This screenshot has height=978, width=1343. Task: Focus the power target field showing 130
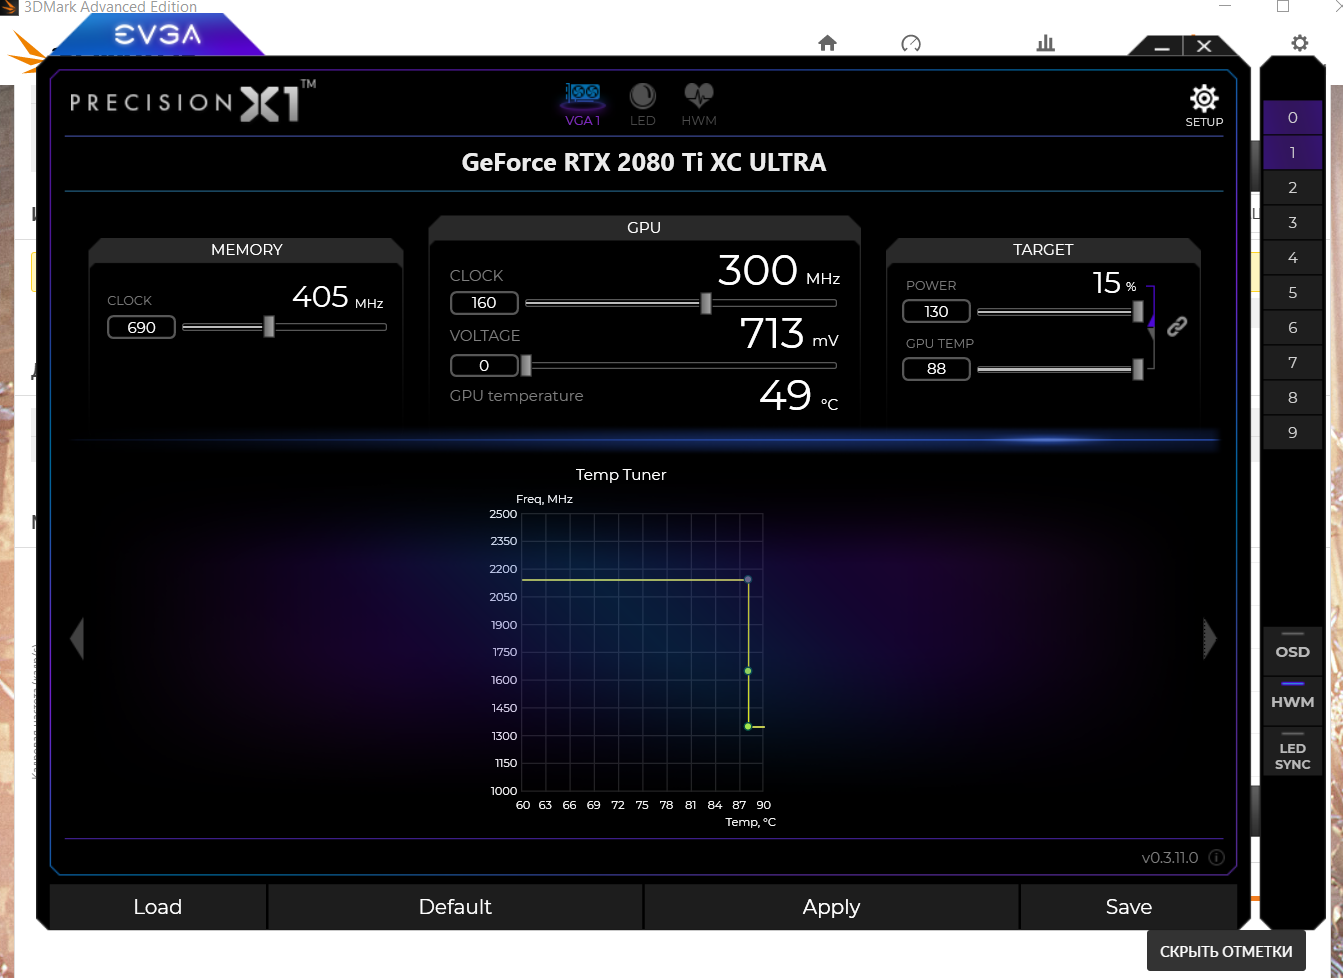click(x=936, y=312)
